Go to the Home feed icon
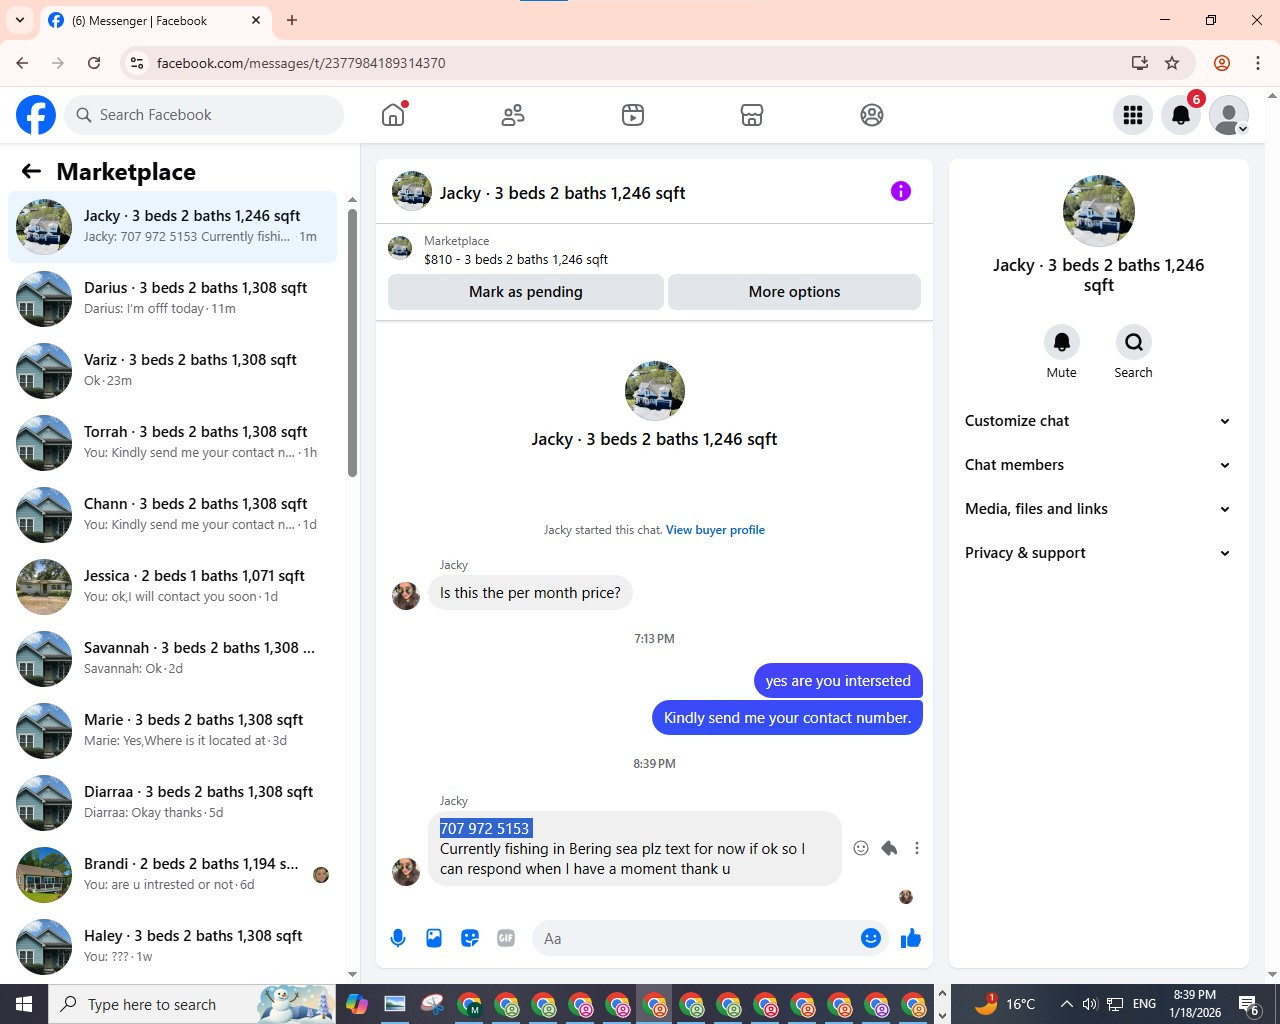This screenshot has width=1280, height=1024. point(393,115)
